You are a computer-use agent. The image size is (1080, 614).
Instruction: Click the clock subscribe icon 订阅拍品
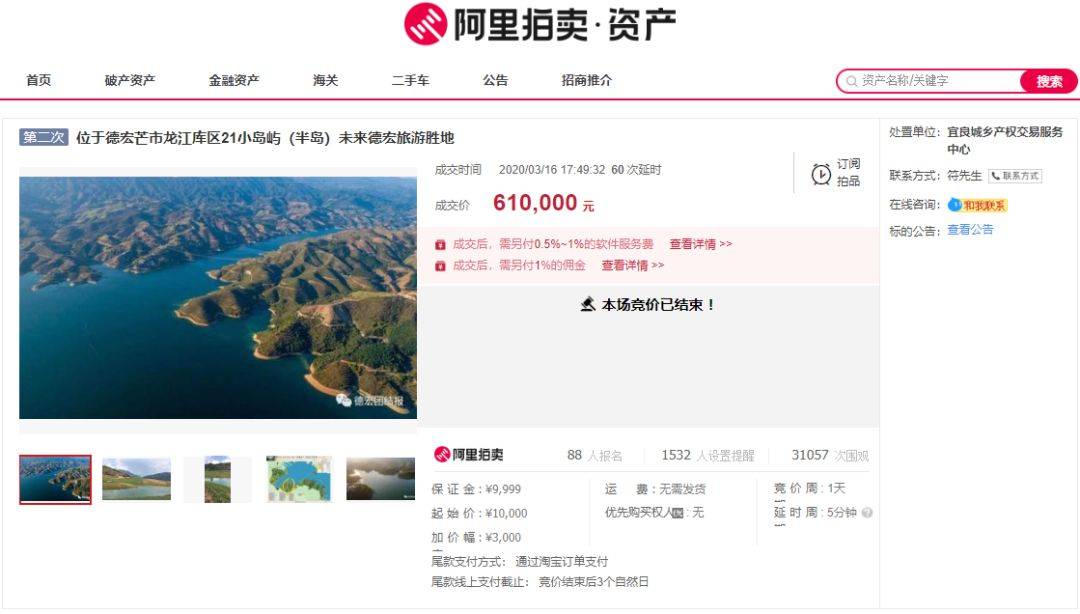821,174
